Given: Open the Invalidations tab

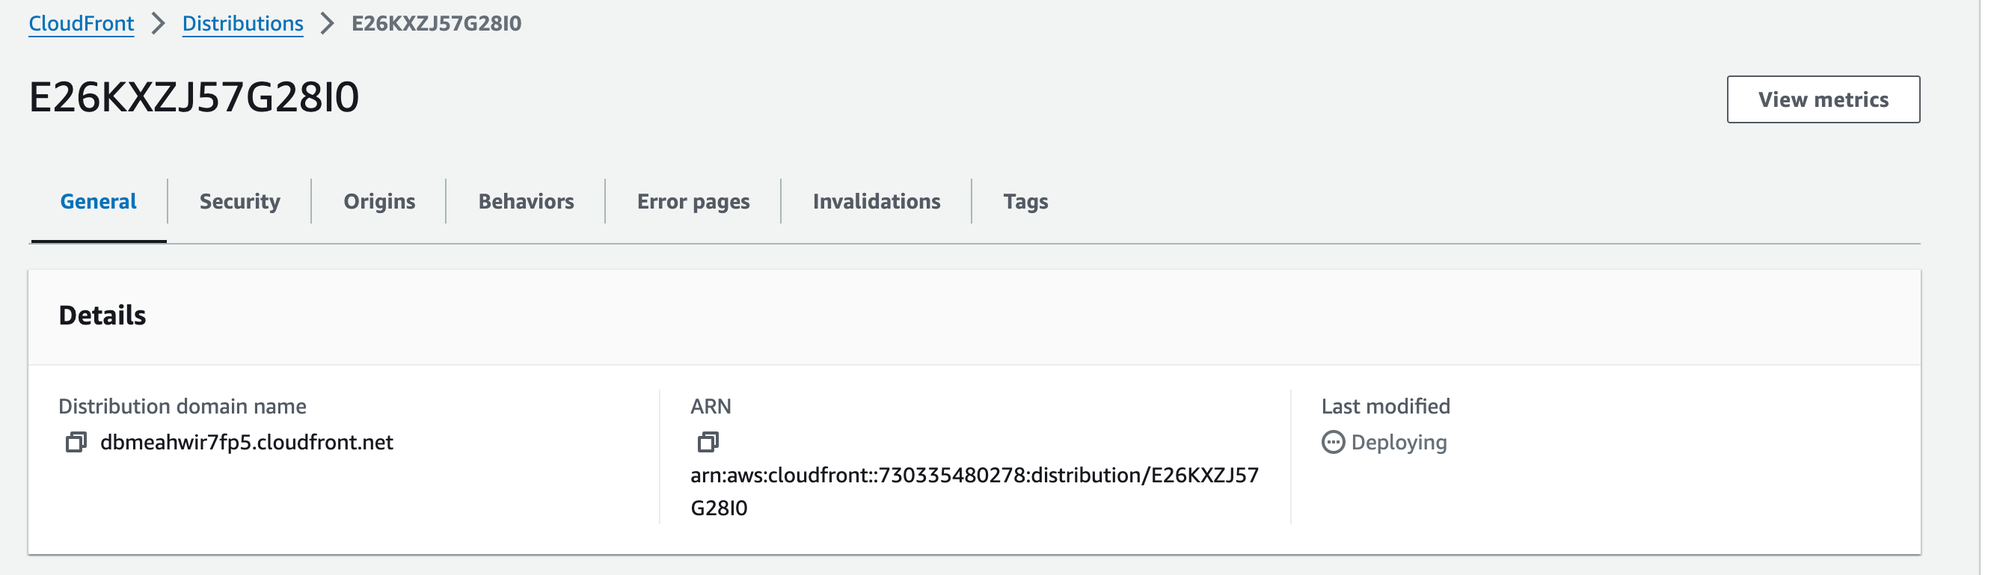Looking at the screenshot, I should tap(876, 201).
